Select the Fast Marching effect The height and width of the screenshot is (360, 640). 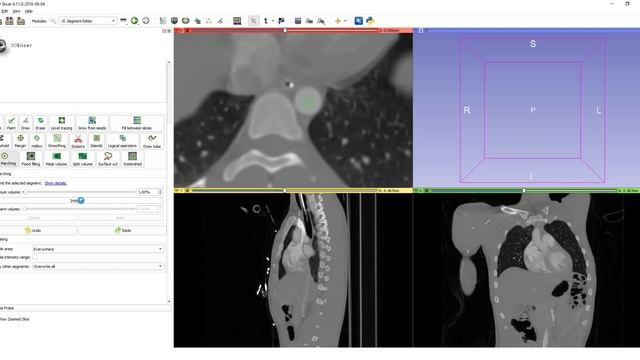8,159
